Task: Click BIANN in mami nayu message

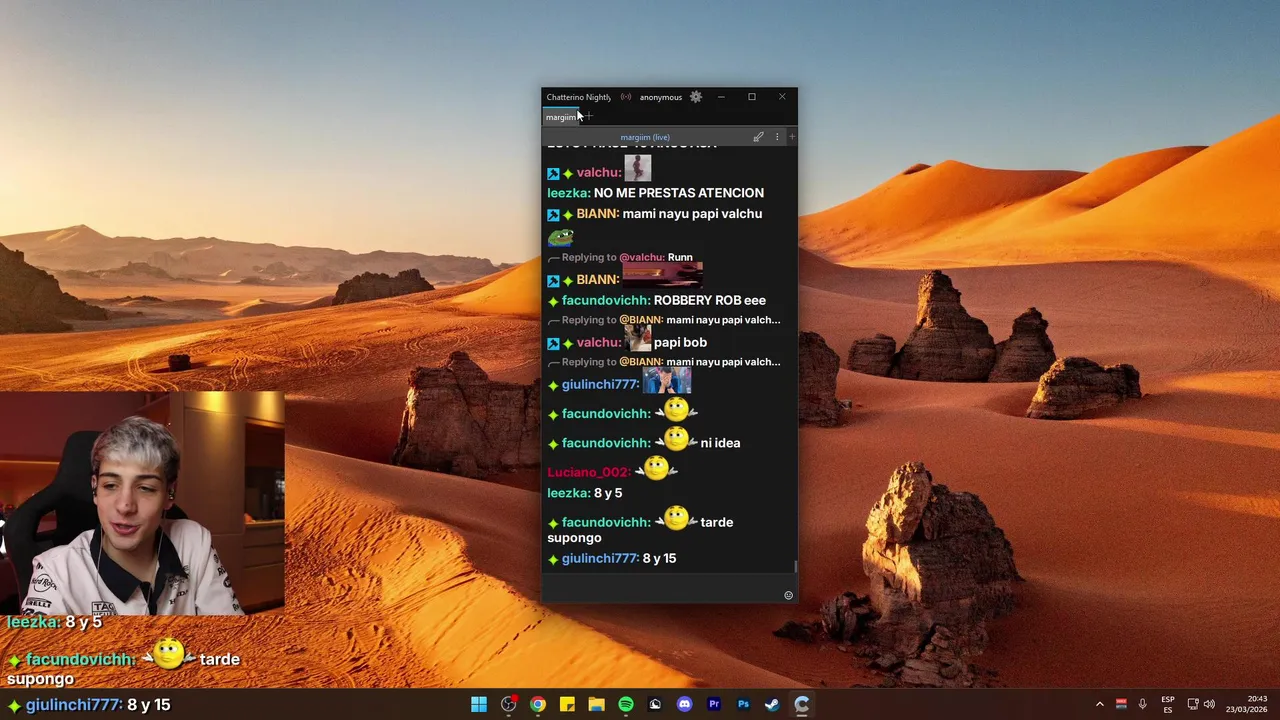Action: tap(597, 214)
